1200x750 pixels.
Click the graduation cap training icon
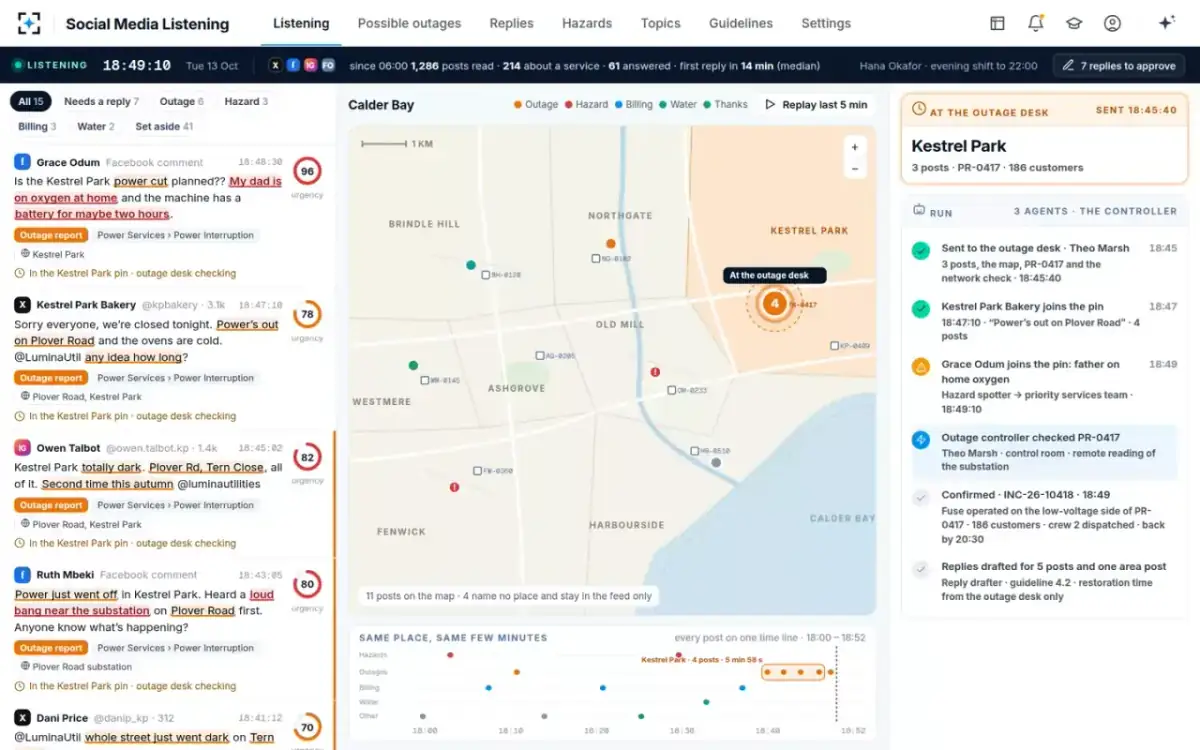click(1073, 23)
